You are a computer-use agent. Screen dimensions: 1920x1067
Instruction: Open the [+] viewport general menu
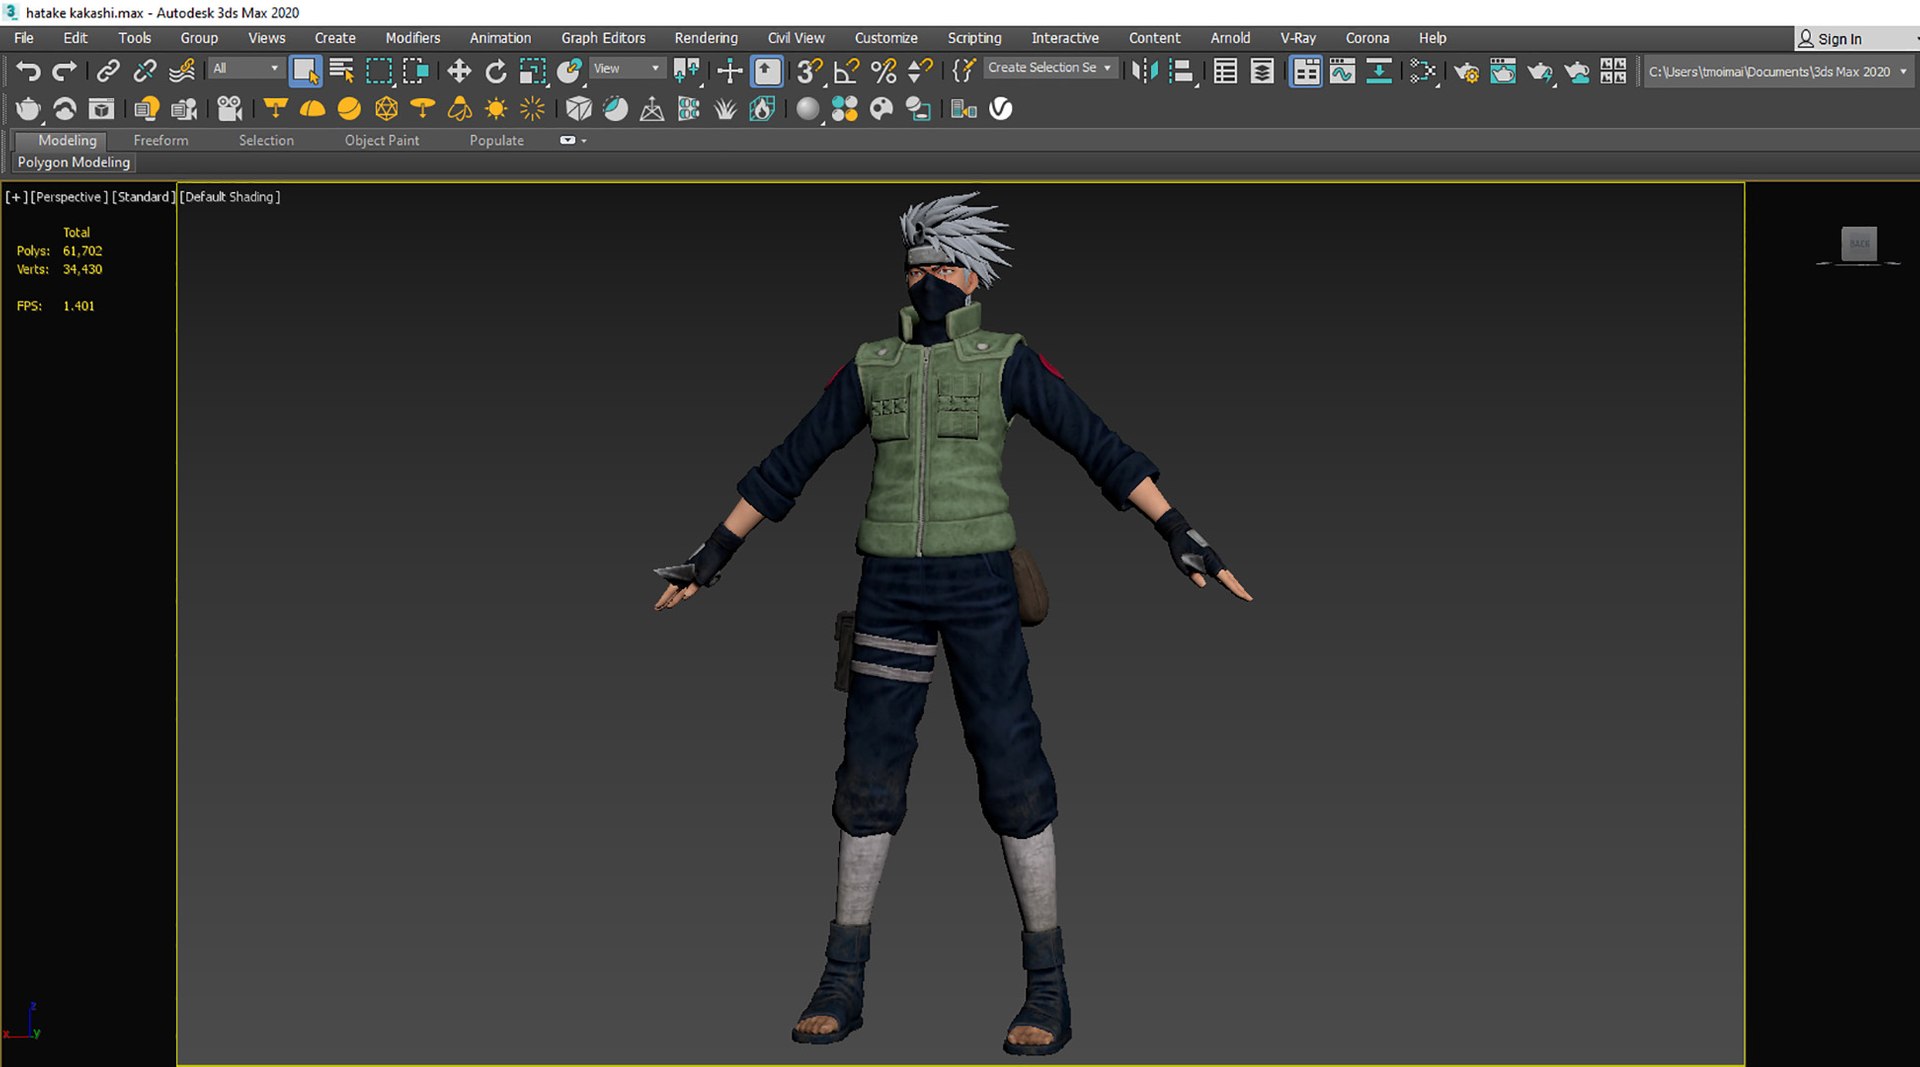(16, 197)
